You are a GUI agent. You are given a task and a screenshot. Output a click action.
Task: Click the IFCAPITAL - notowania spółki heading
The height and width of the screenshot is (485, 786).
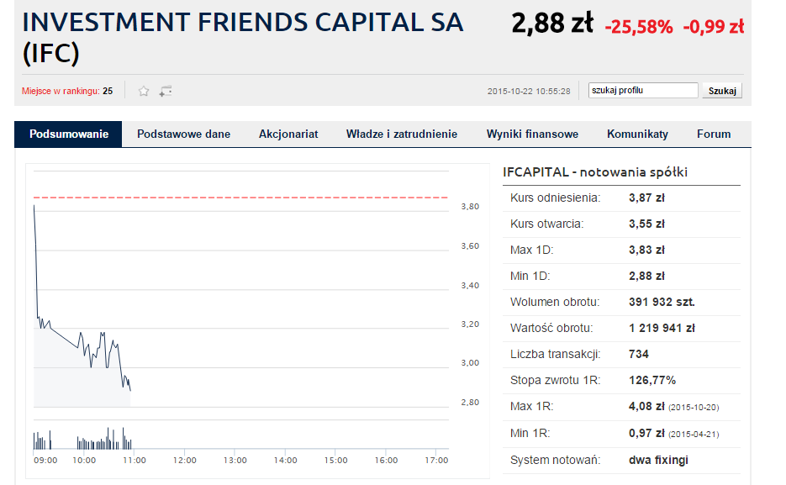595,172
